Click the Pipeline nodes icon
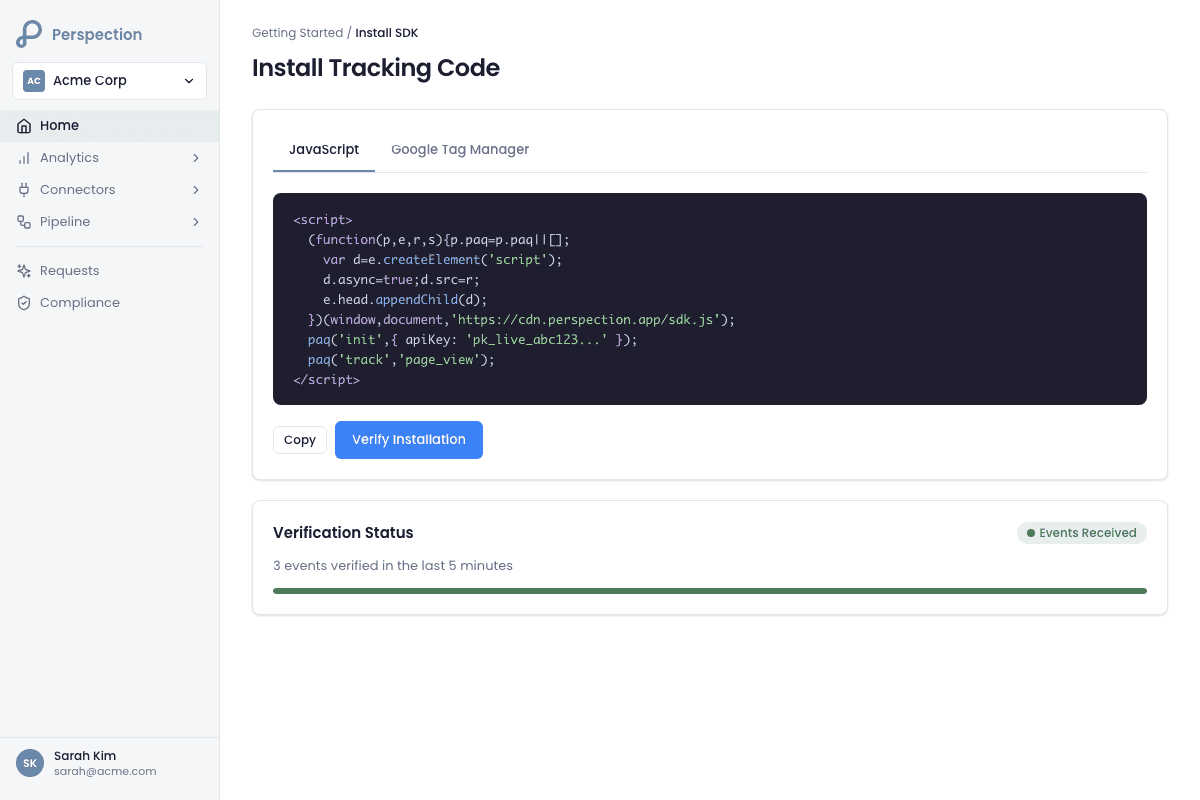This screenshot has width=1200, height=800. coord(24,222)
